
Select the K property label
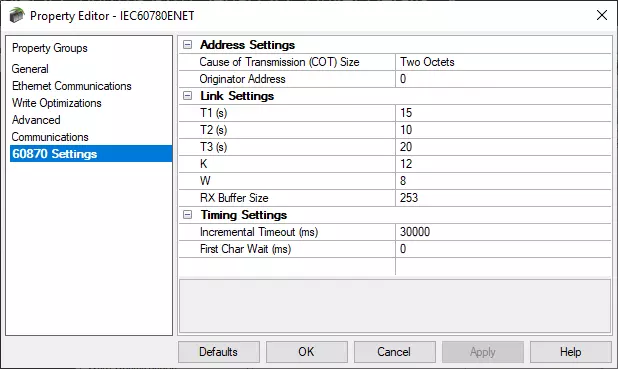(204, 164)
